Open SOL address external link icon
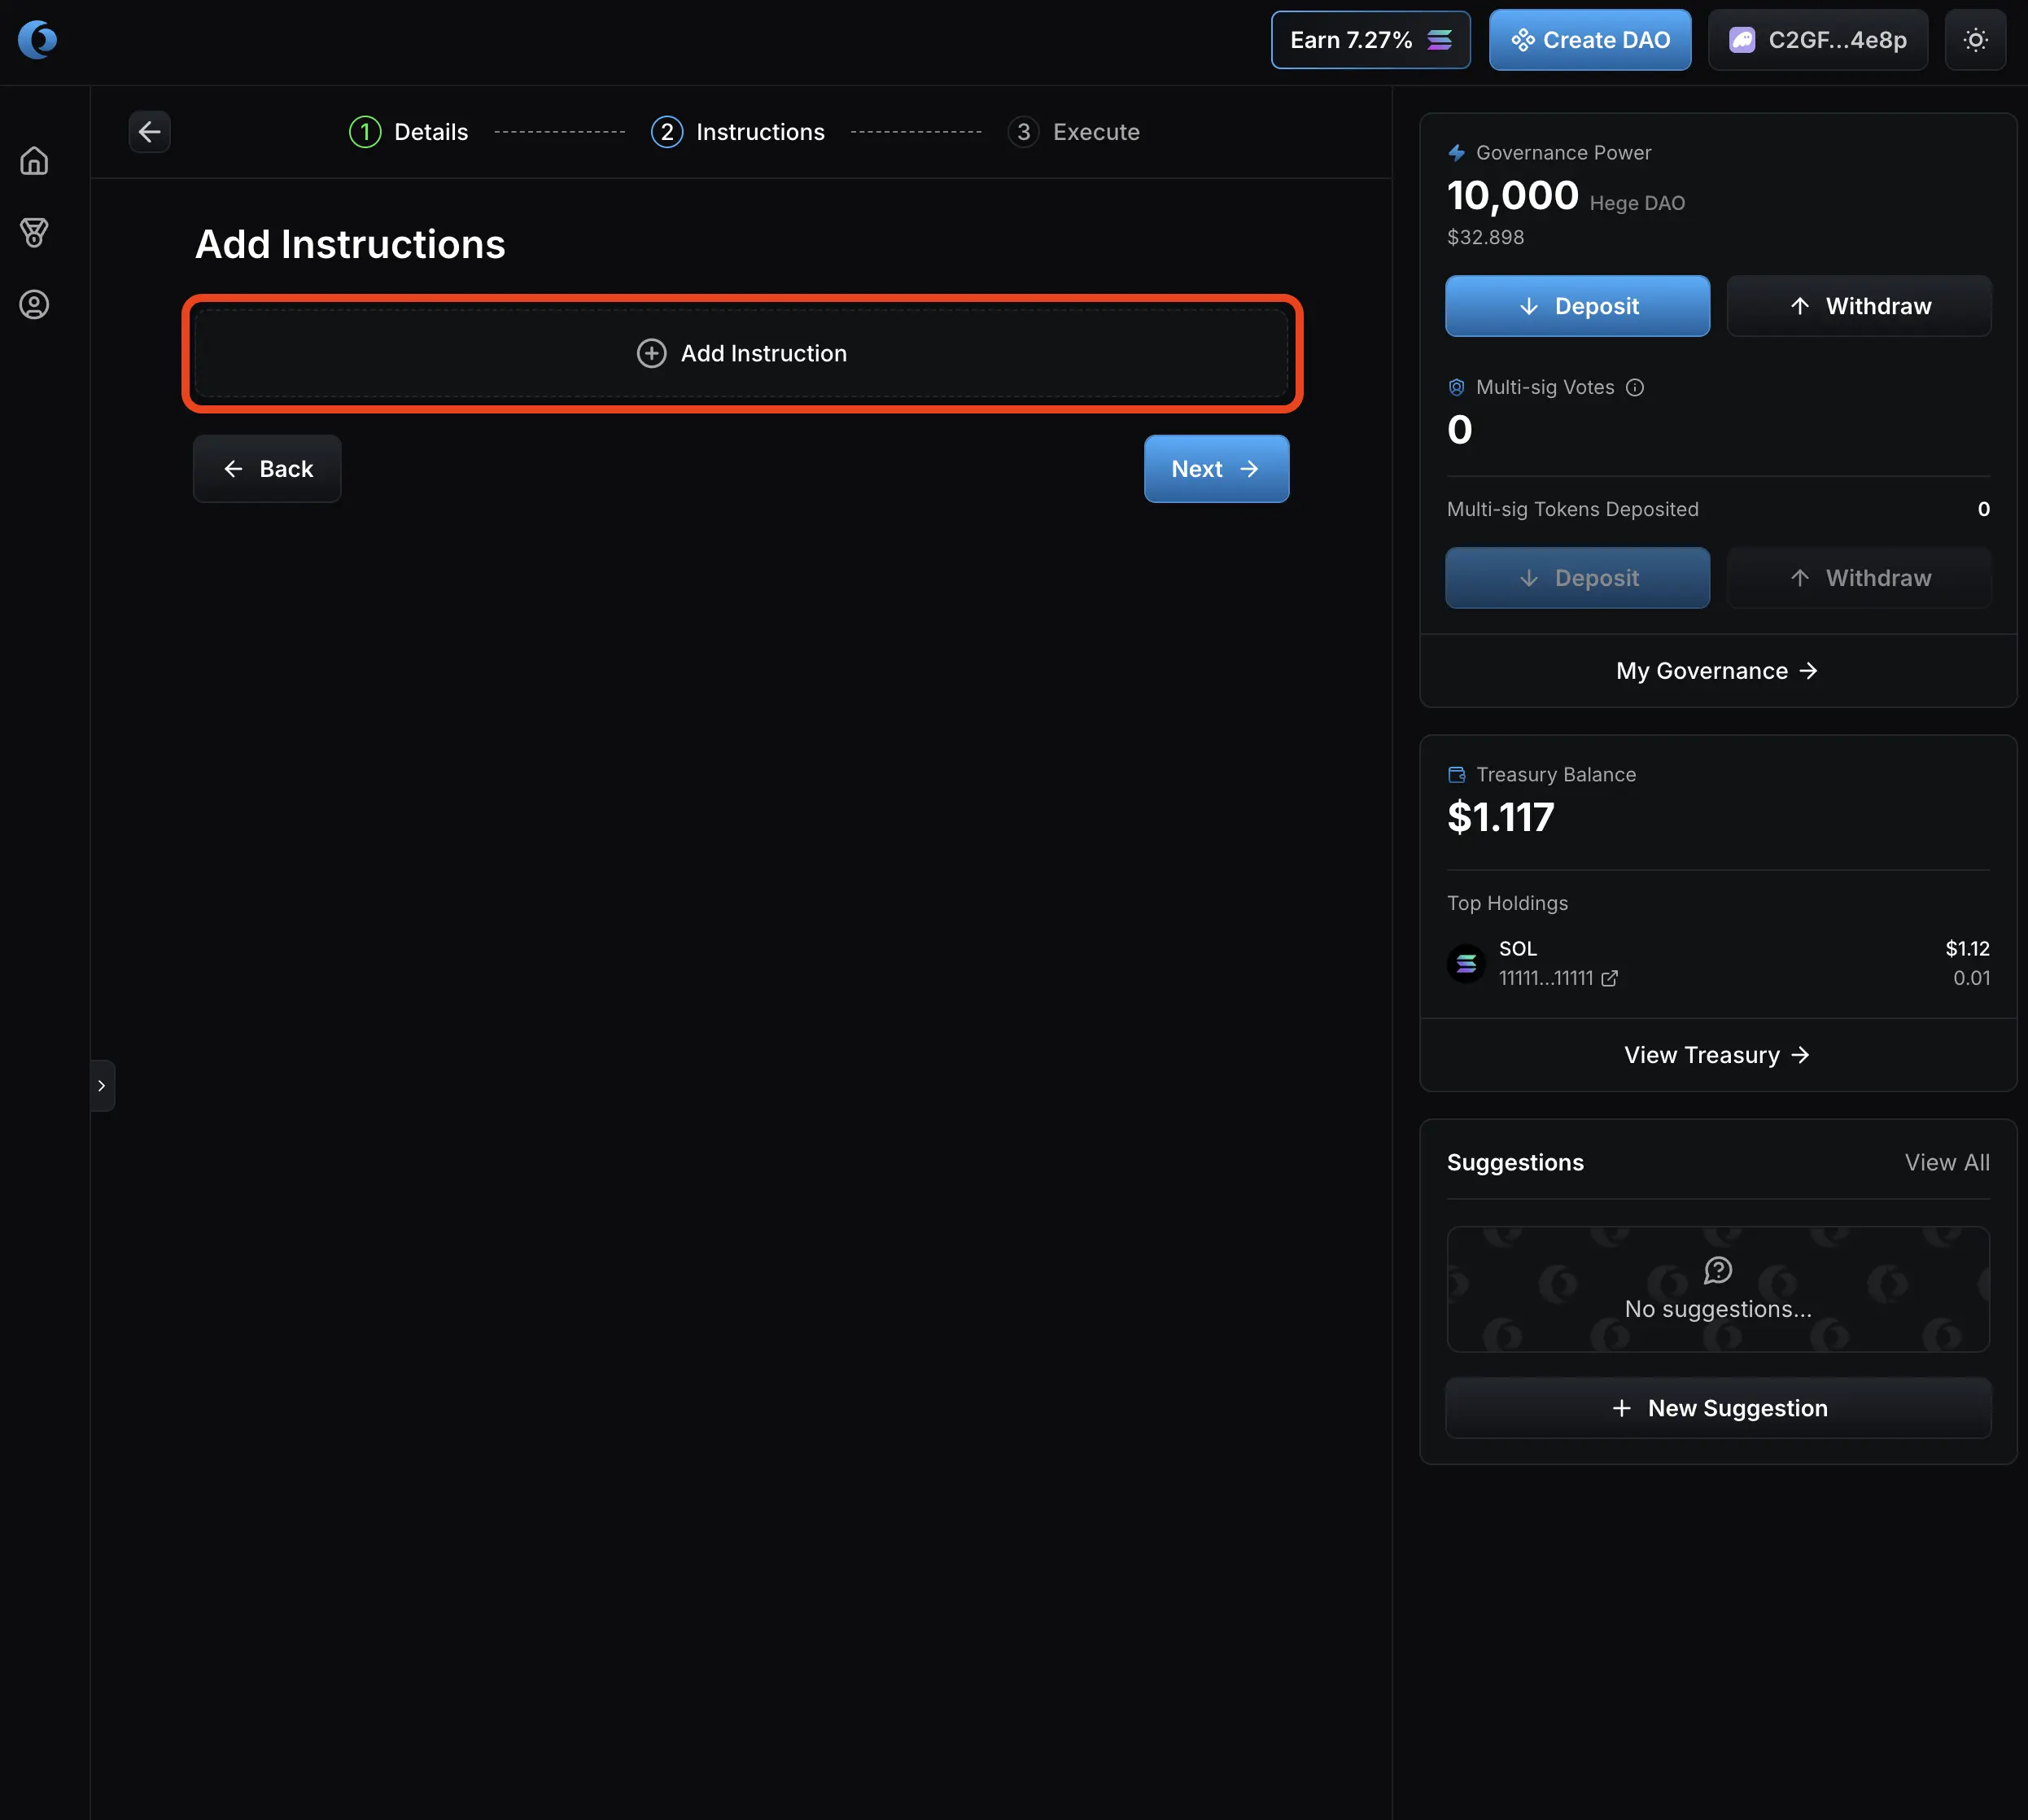 pos(1609,978)
